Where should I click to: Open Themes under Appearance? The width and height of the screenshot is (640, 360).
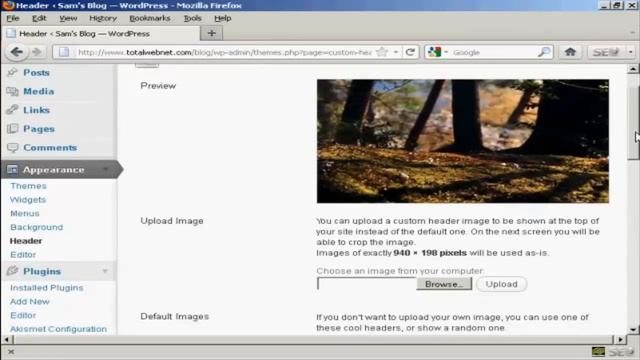click(x=29, y=186)
